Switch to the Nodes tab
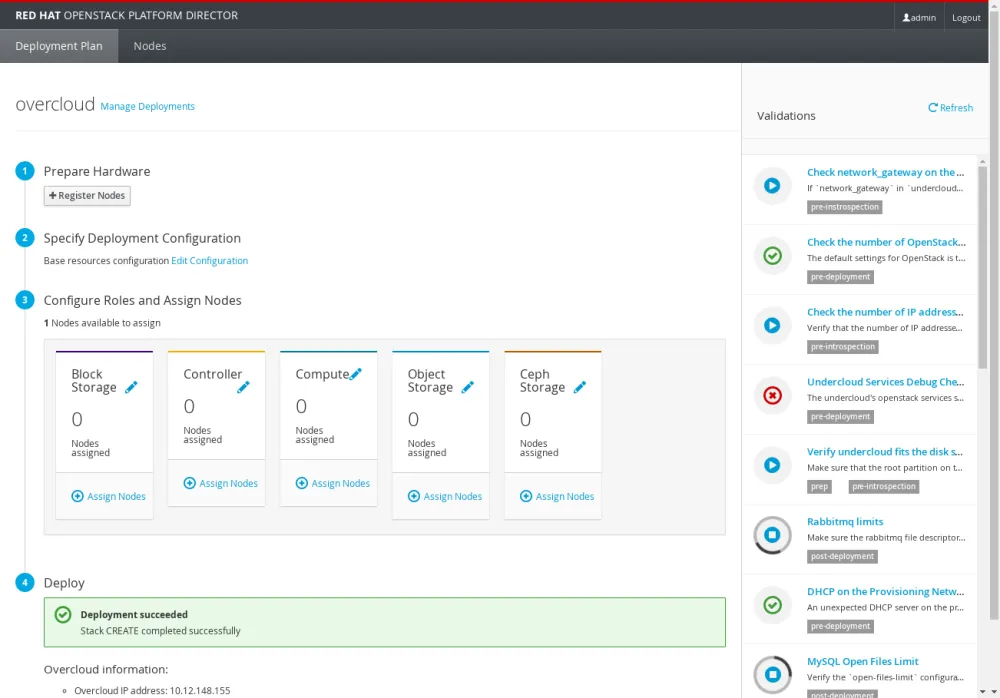This screenshot has width=1000, height=698. tap(150, 46)
